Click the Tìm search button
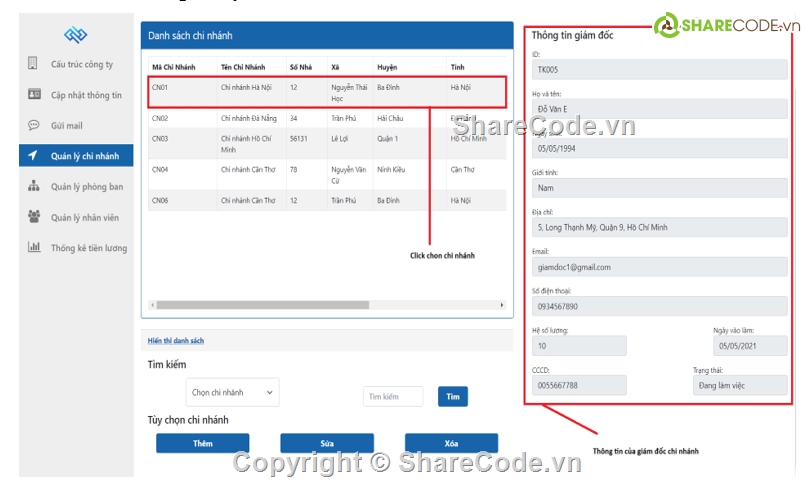The width and height of the screenshot is (812, 487). 452,397
